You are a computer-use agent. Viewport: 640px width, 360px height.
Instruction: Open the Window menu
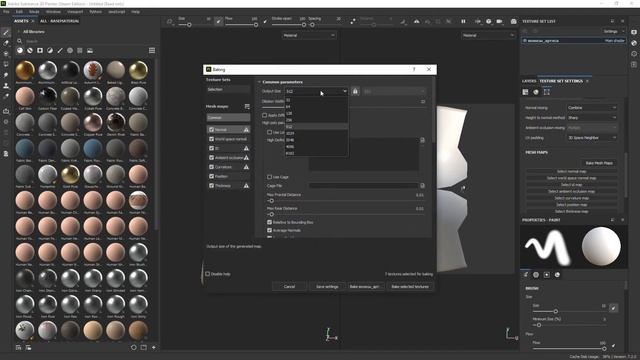pos(53,12)
